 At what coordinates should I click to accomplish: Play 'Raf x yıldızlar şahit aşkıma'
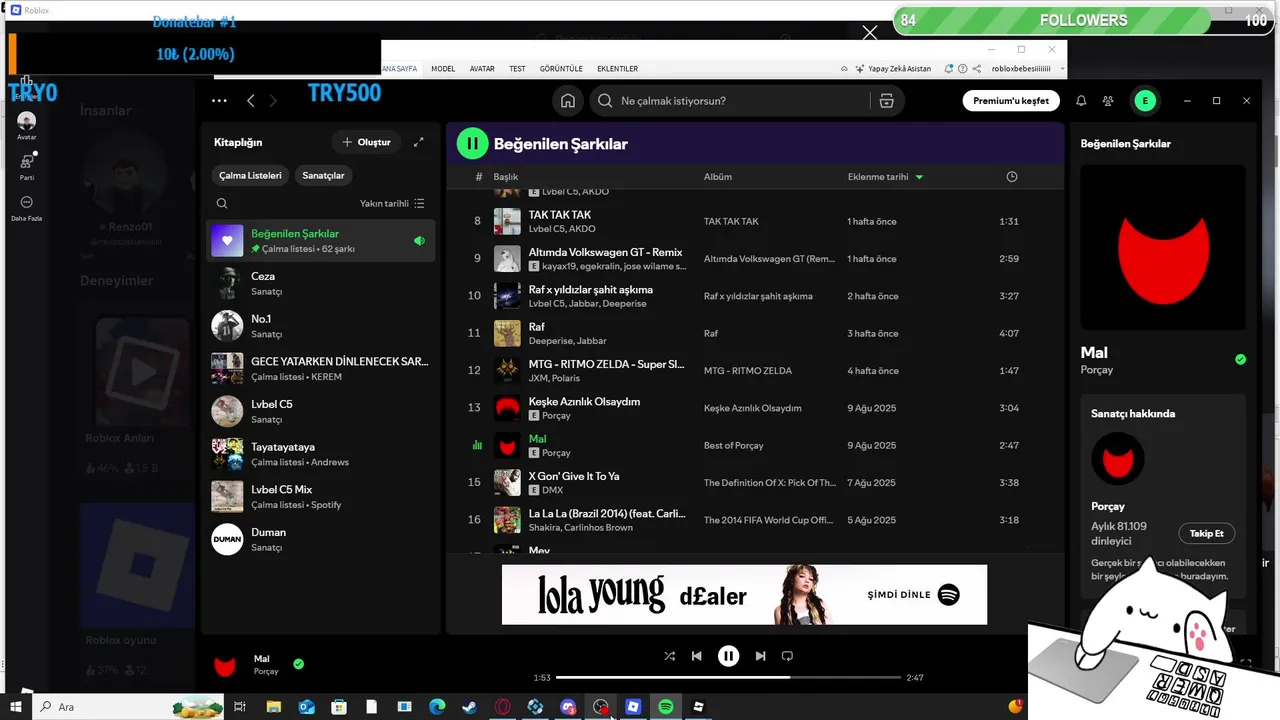click(590, 289)
